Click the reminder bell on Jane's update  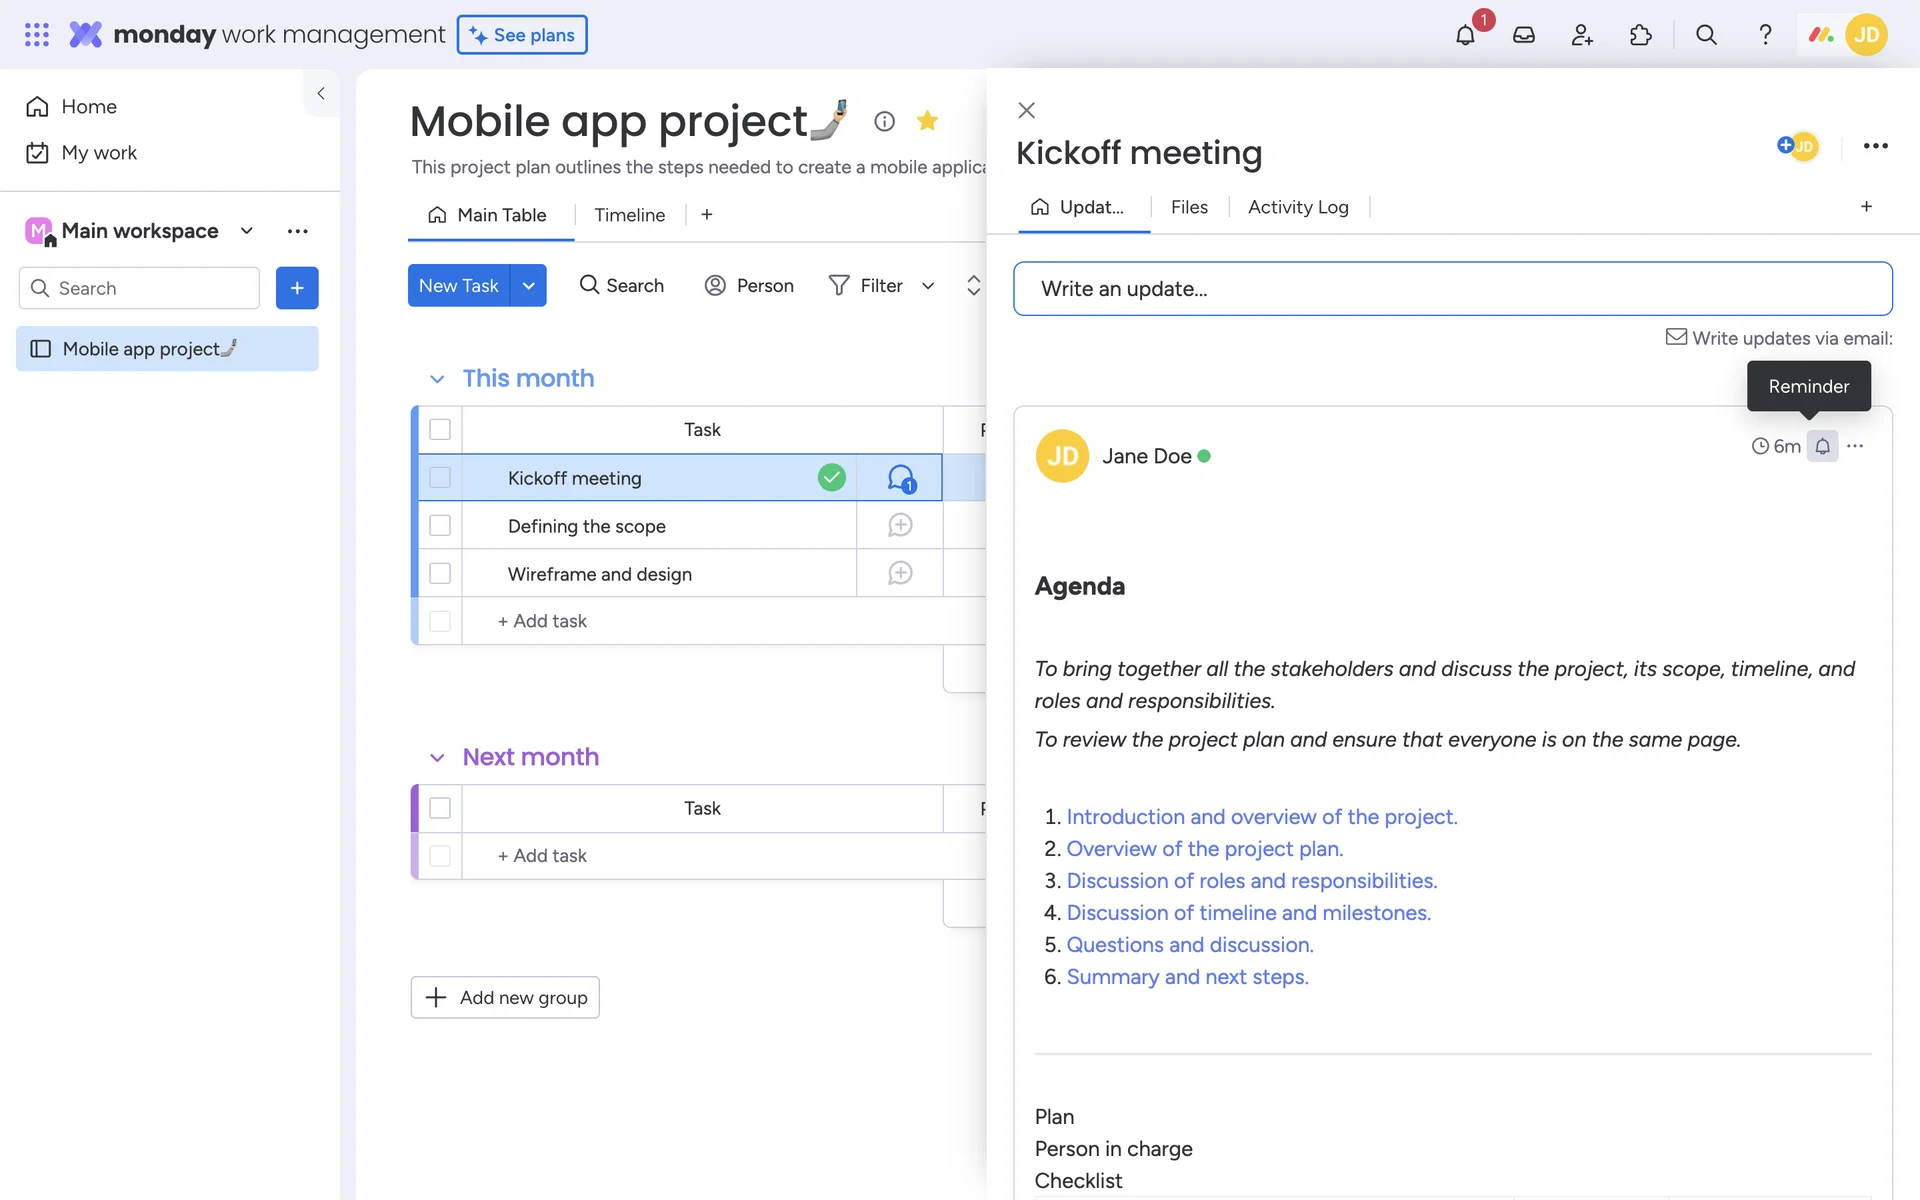(x=1822, y=446)
